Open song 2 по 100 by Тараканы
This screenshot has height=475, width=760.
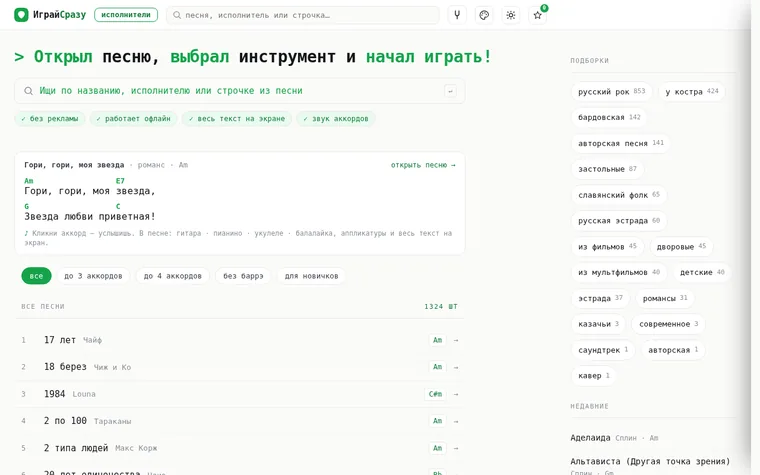click(240, 421)
